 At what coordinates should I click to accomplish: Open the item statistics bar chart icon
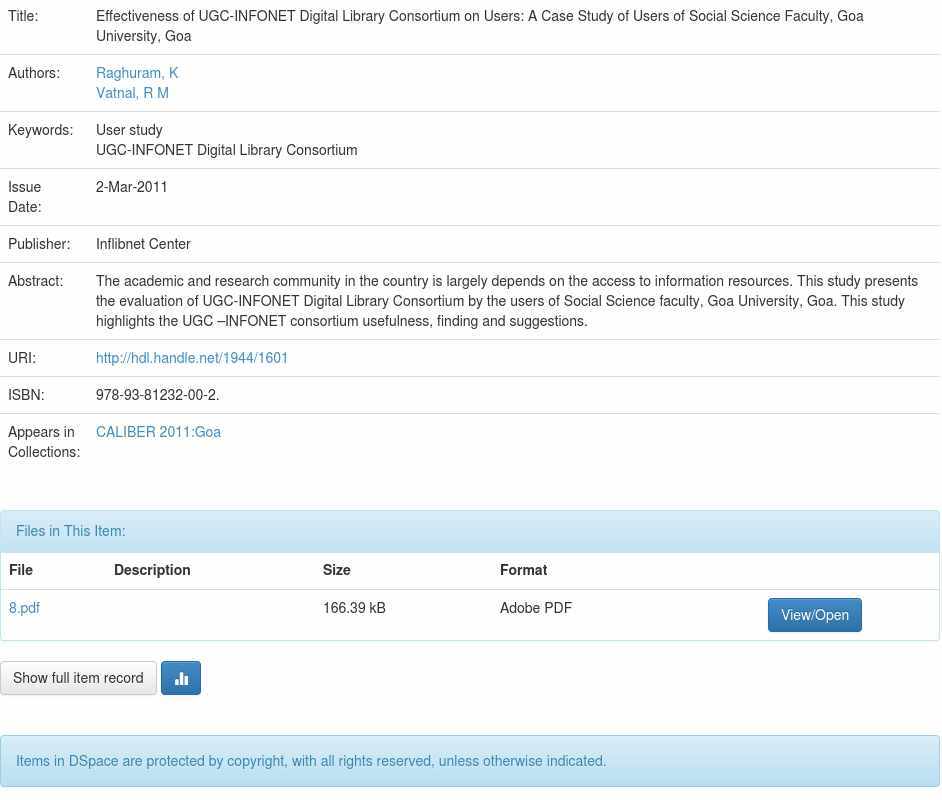(x=181, y=678)
